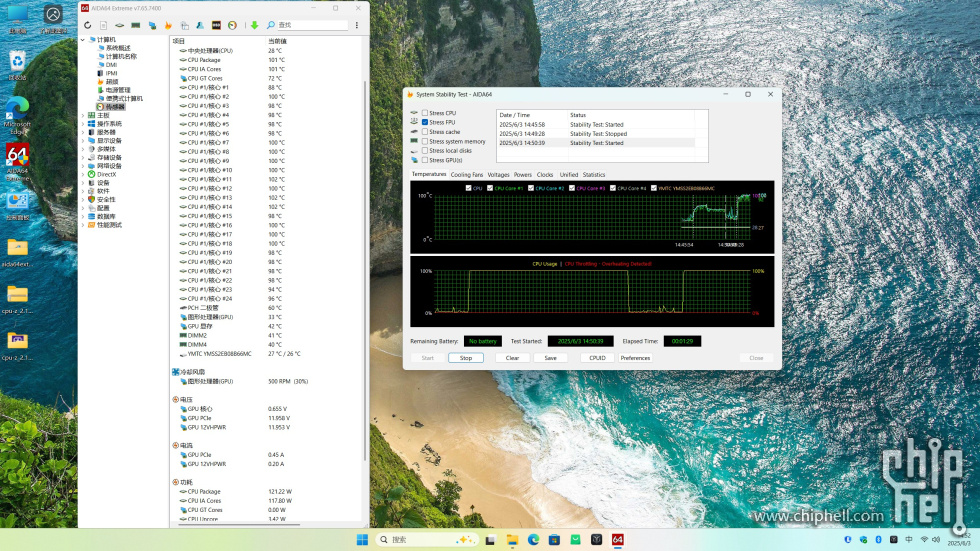Switch to the Statistics tab
The width and height of the screenshot is (980, 551).
(x=594, y=175)
